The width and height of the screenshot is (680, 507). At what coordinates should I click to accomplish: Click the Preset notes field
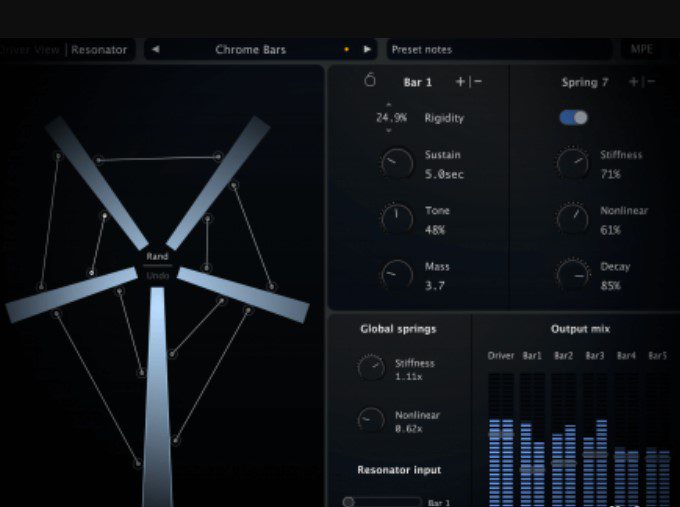coord(499,50)
